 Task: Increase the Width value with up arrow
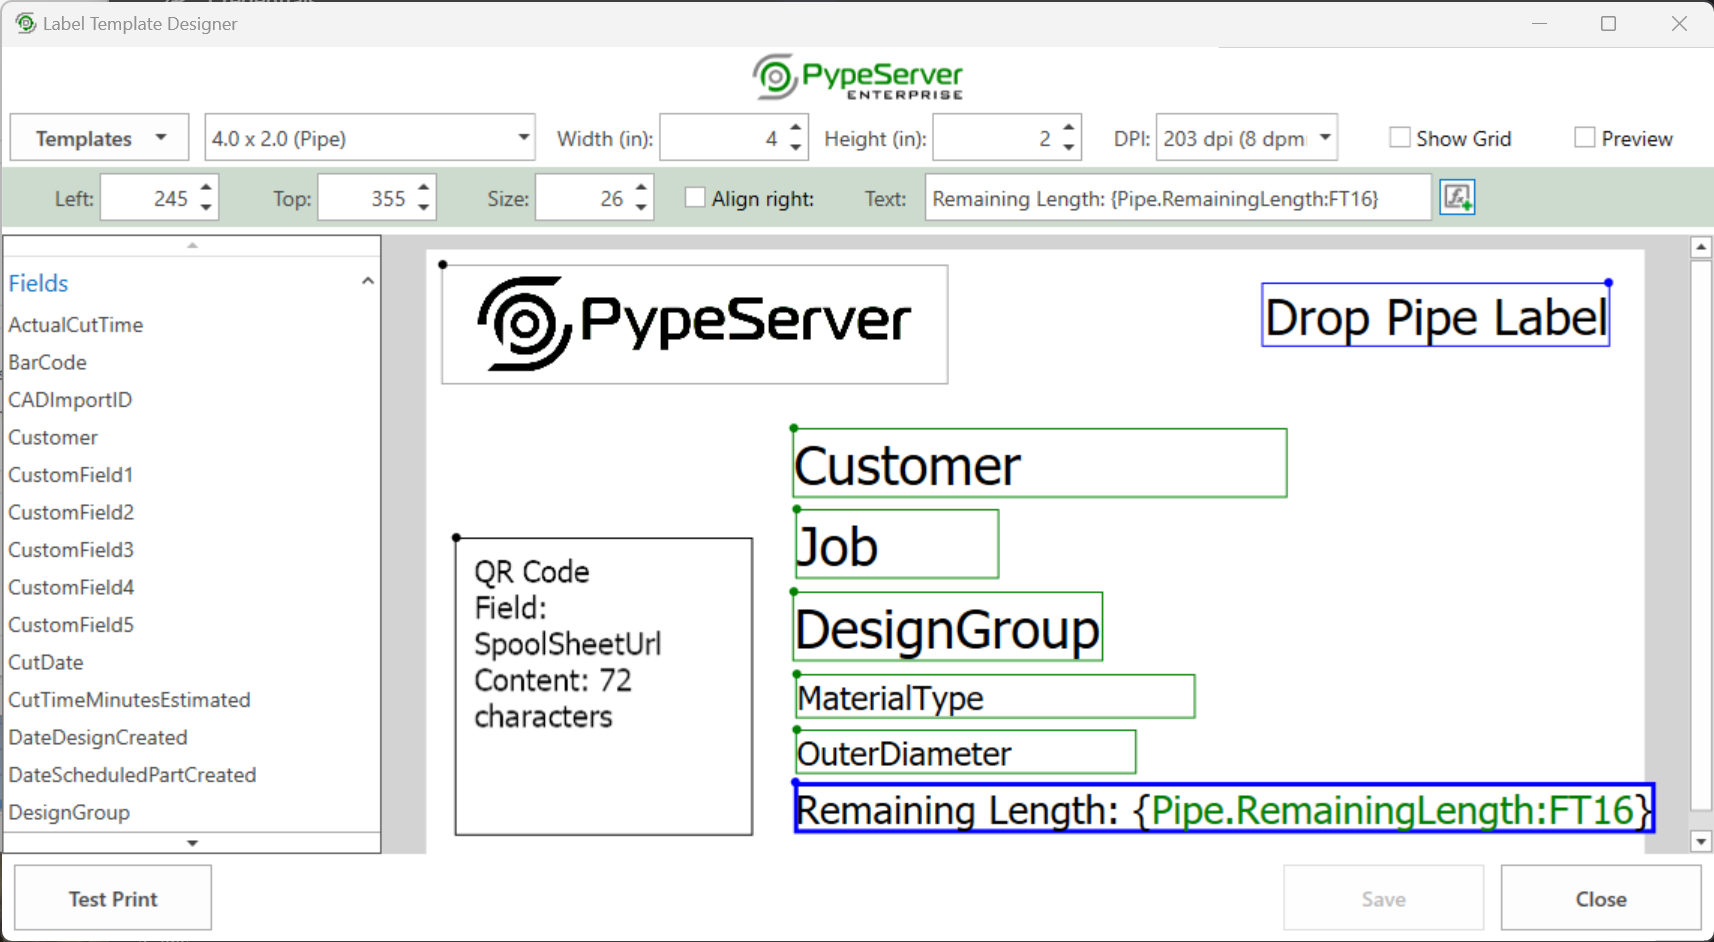pyautogui.click(x=796, y=128)
